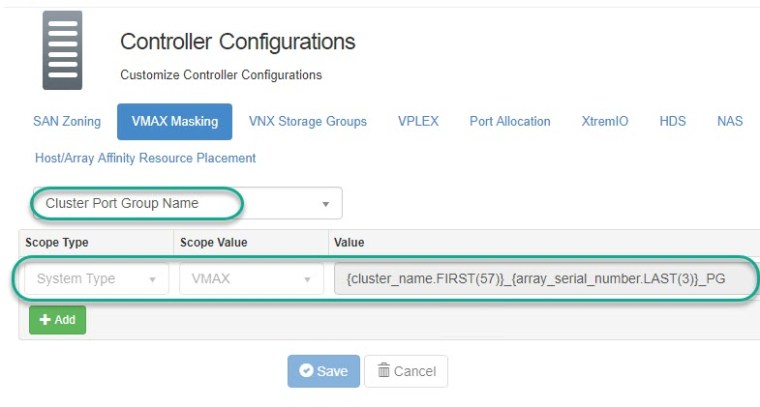Click the trash icon on Cancel
Viewport: 760px width, 407px height.
tap(383, 371)
